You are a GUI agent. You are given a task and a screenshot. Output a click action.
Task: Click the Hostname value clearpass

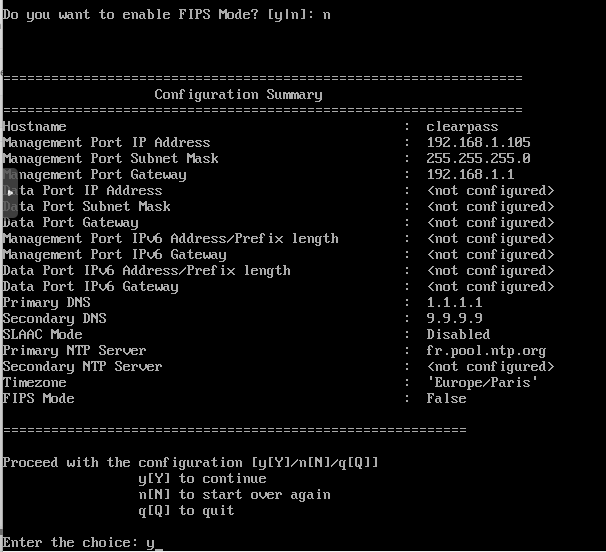(462, 127)
